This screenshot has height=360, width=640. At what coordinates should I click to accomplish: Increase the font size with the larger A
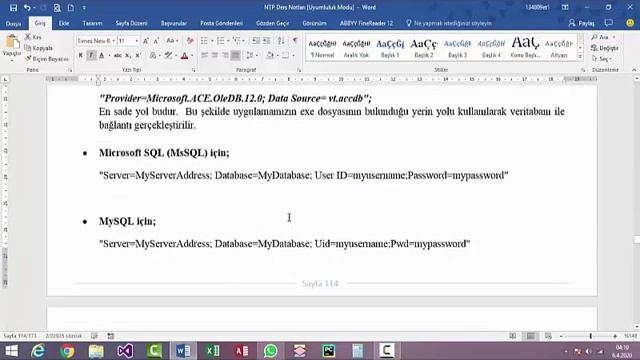(146, 41)
